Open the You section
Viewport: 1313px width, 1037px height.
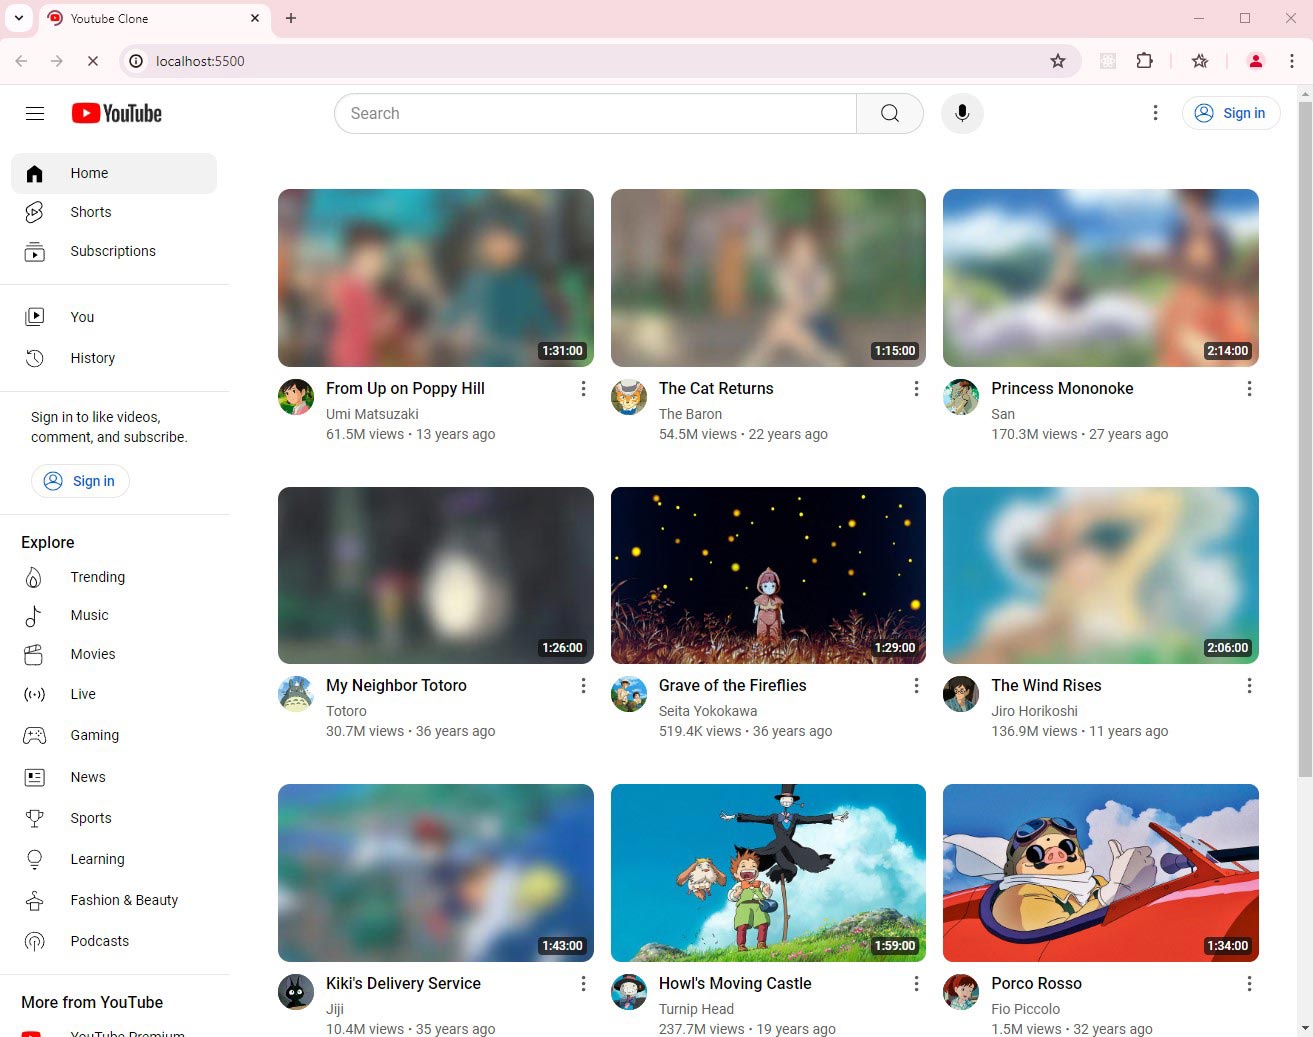[x=114, y=317]
